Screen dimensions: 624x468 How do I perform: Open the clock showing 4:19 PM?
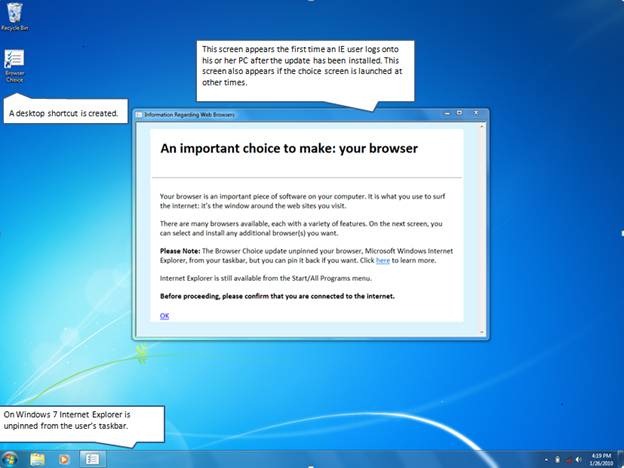pos(601,459)
